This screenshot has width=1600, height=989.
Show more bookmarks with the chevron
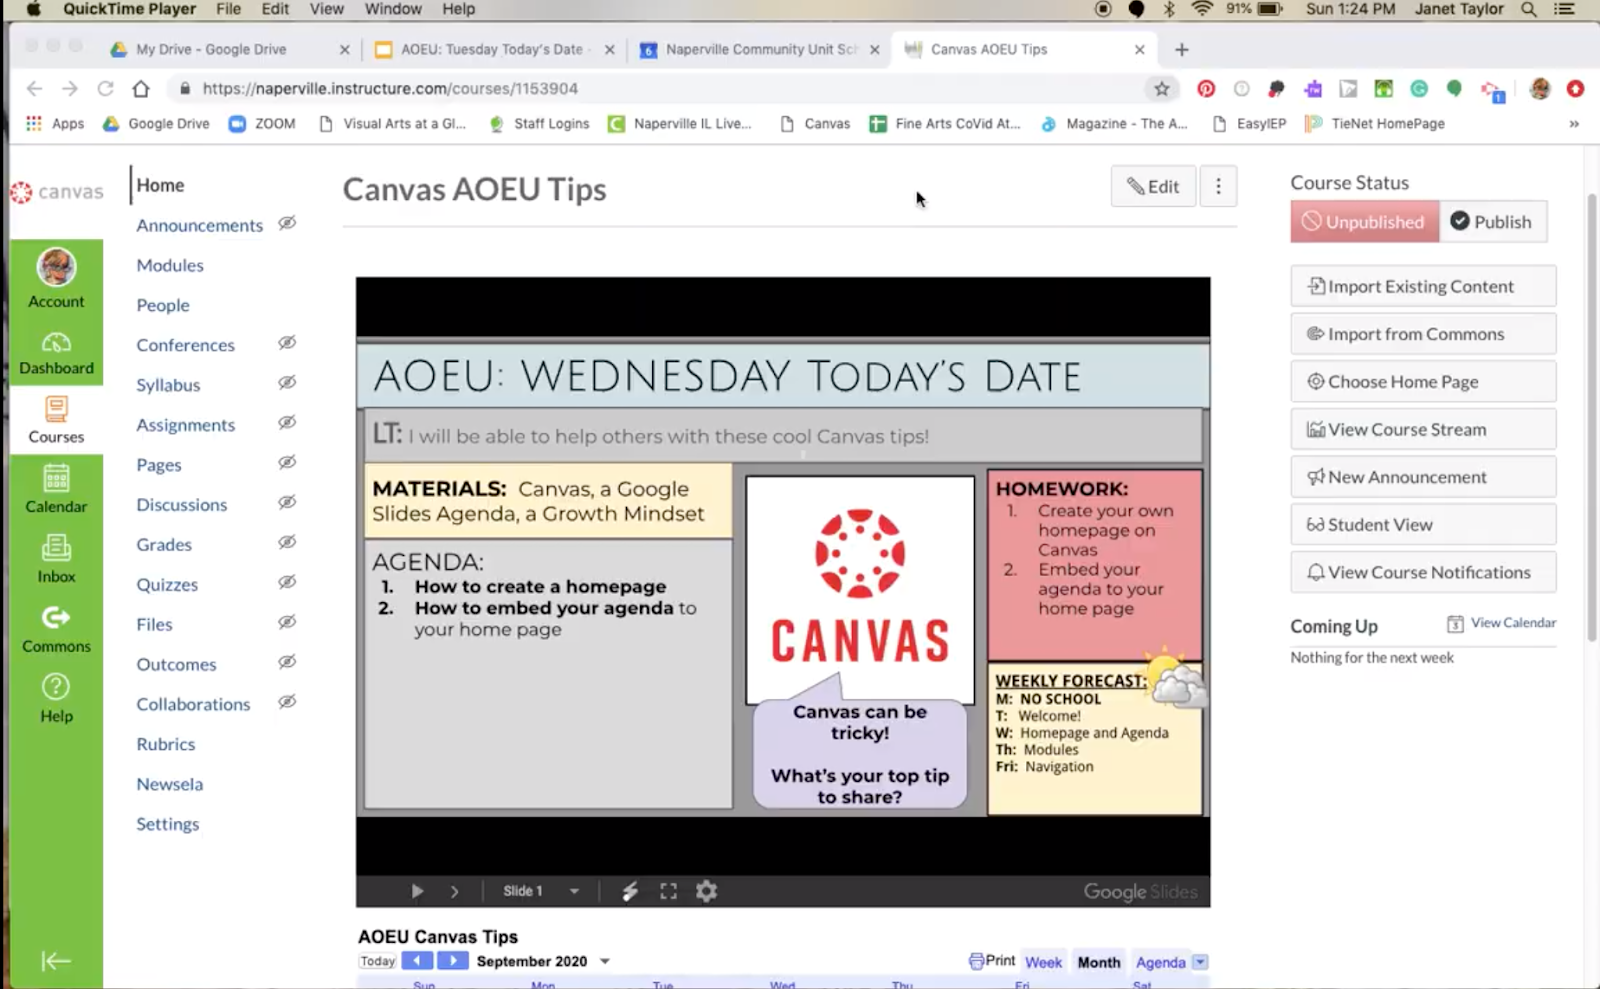click(x=1574, y=124)
